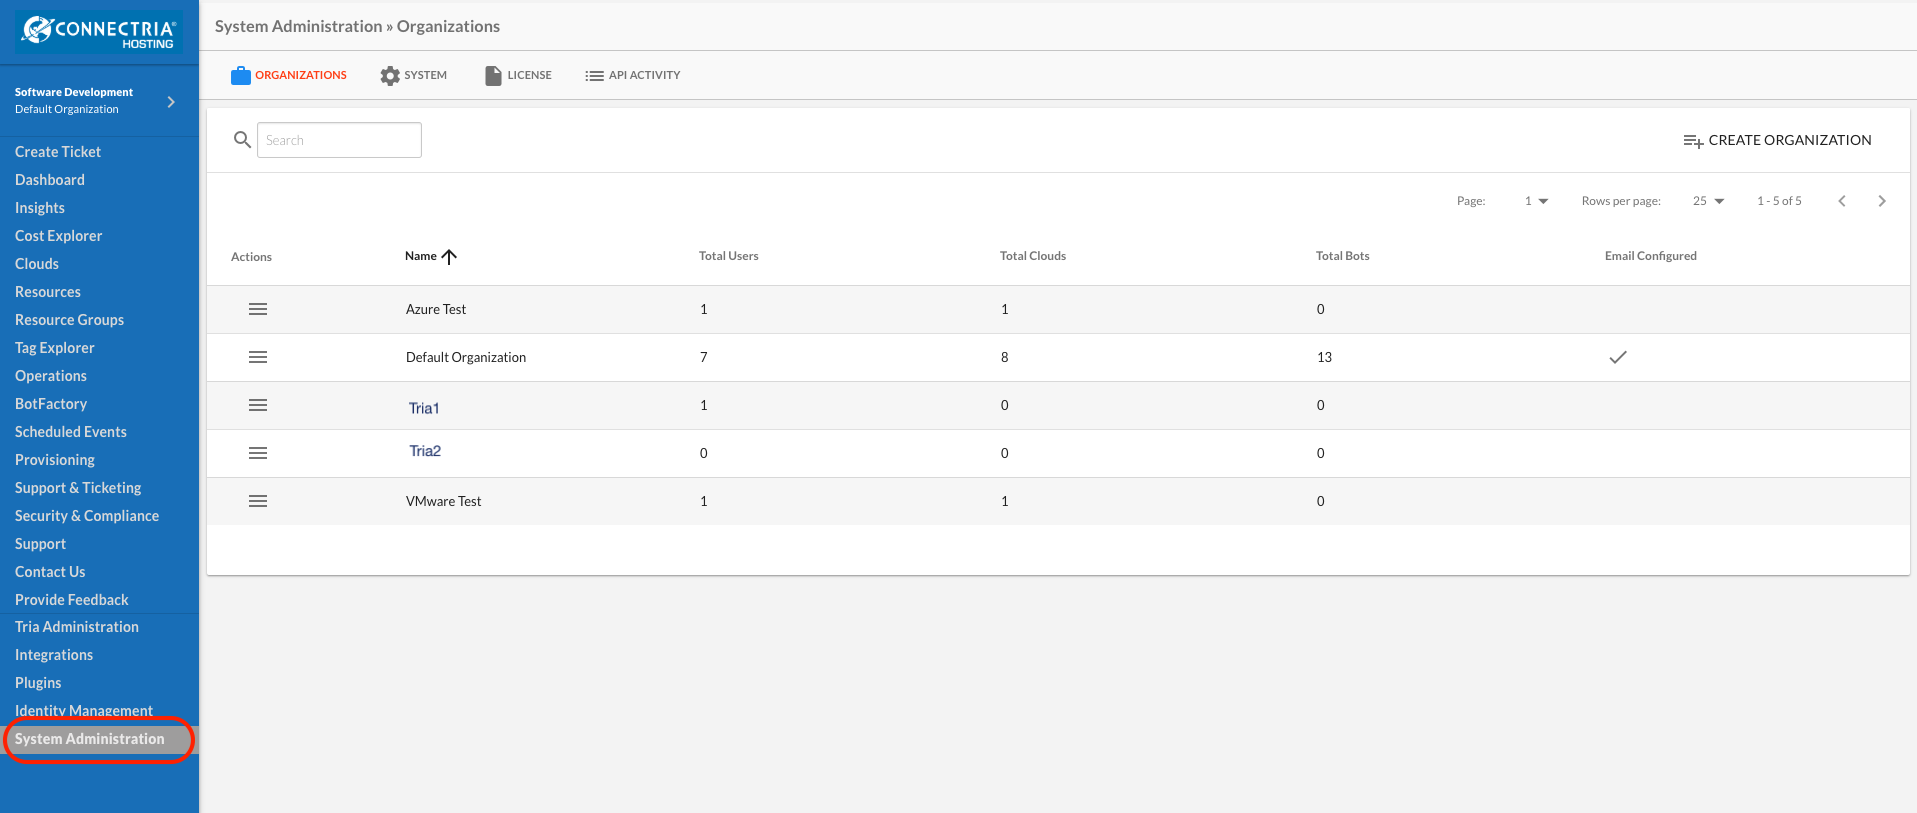Click the Create Organization button
Image resolution: width=1917 pixels, height=813 pixels.
click(1777, 140)
